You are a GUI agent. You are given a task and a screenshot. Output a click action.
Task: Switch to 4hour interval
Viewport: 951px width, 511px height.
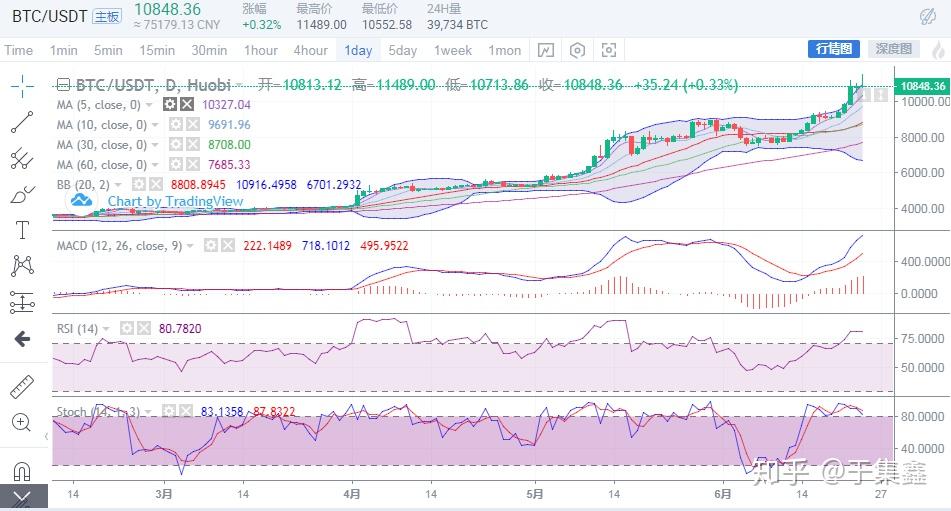click(x=311, y=50)
